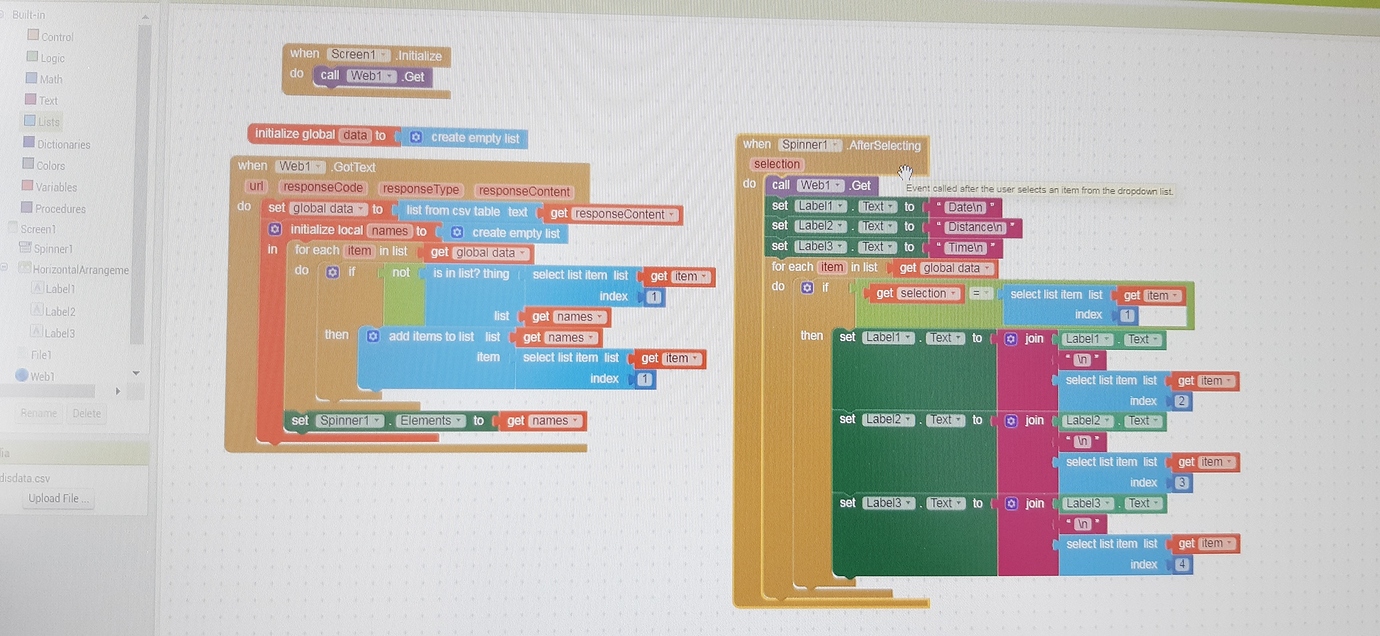Open the Control blocks drawer
This screenshot has width=1380, height=636.
click(58, 36)
